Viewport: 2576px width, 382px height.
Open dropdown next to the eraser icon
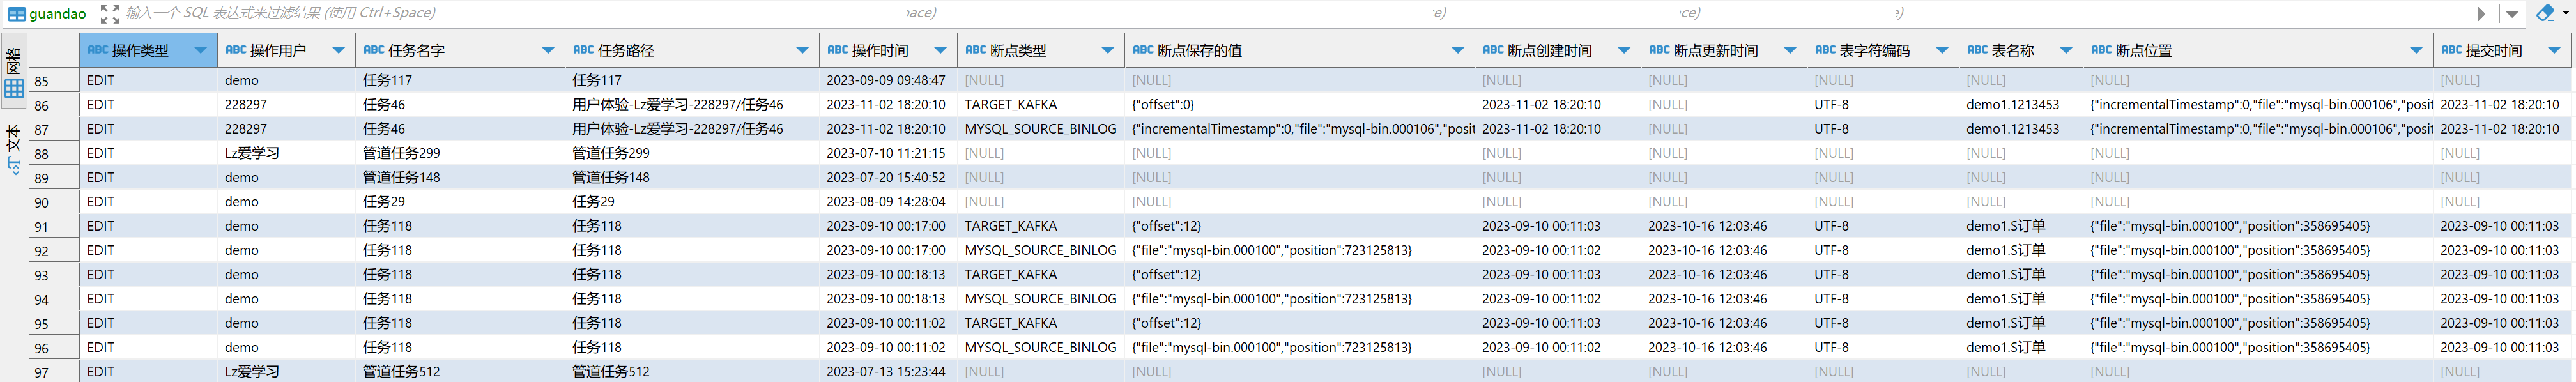point(2566,13)
